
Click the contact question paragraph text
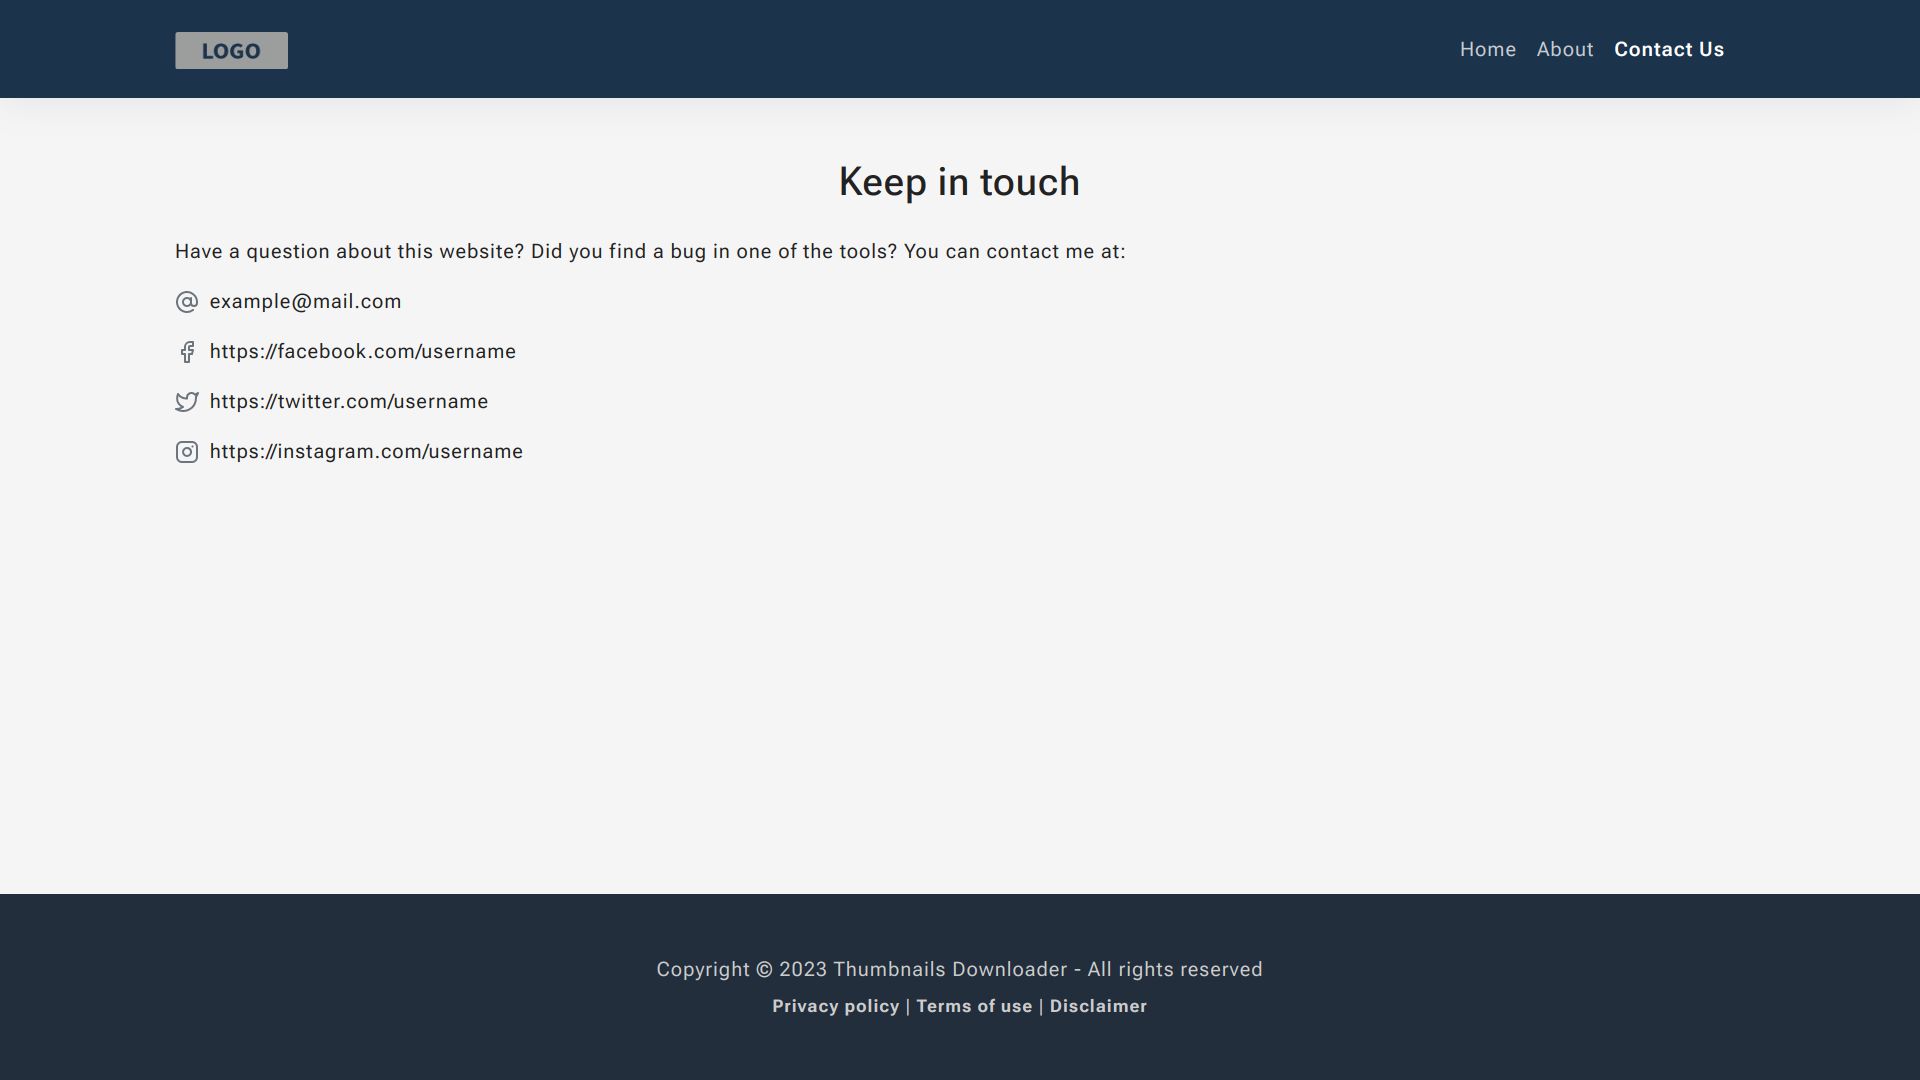(650, 252)
